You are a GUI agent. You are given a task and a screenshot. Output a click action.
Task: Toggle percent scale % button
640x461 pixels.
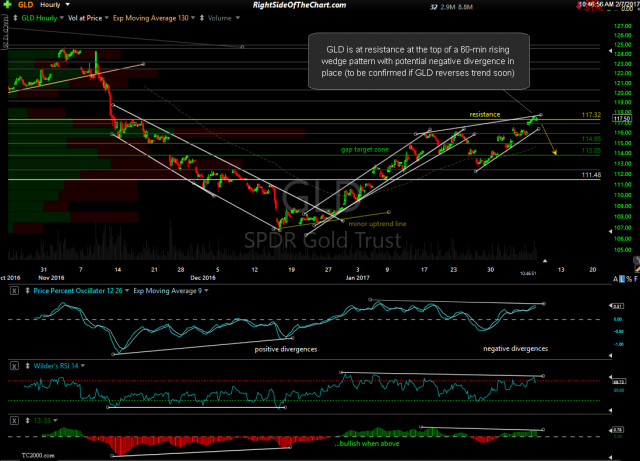pyautogui.click(x=629, y=279)
